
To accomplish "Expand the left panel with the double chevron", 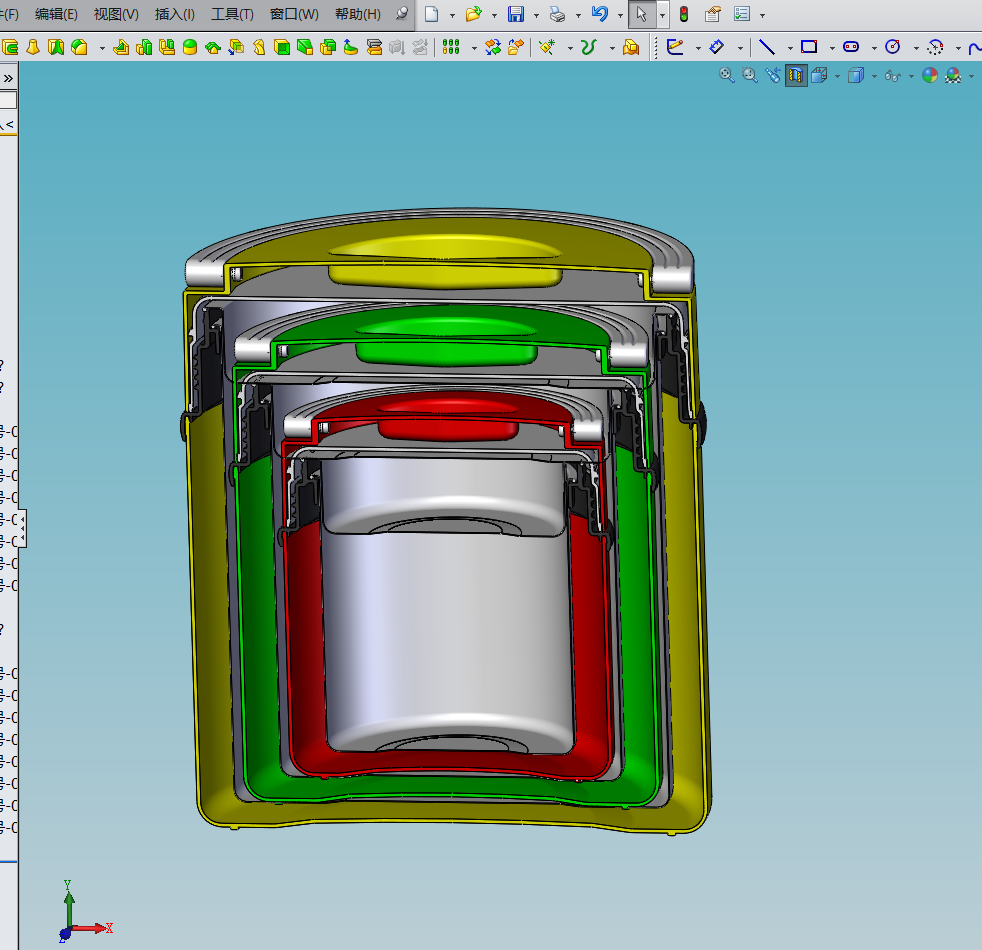I will 8,78.
